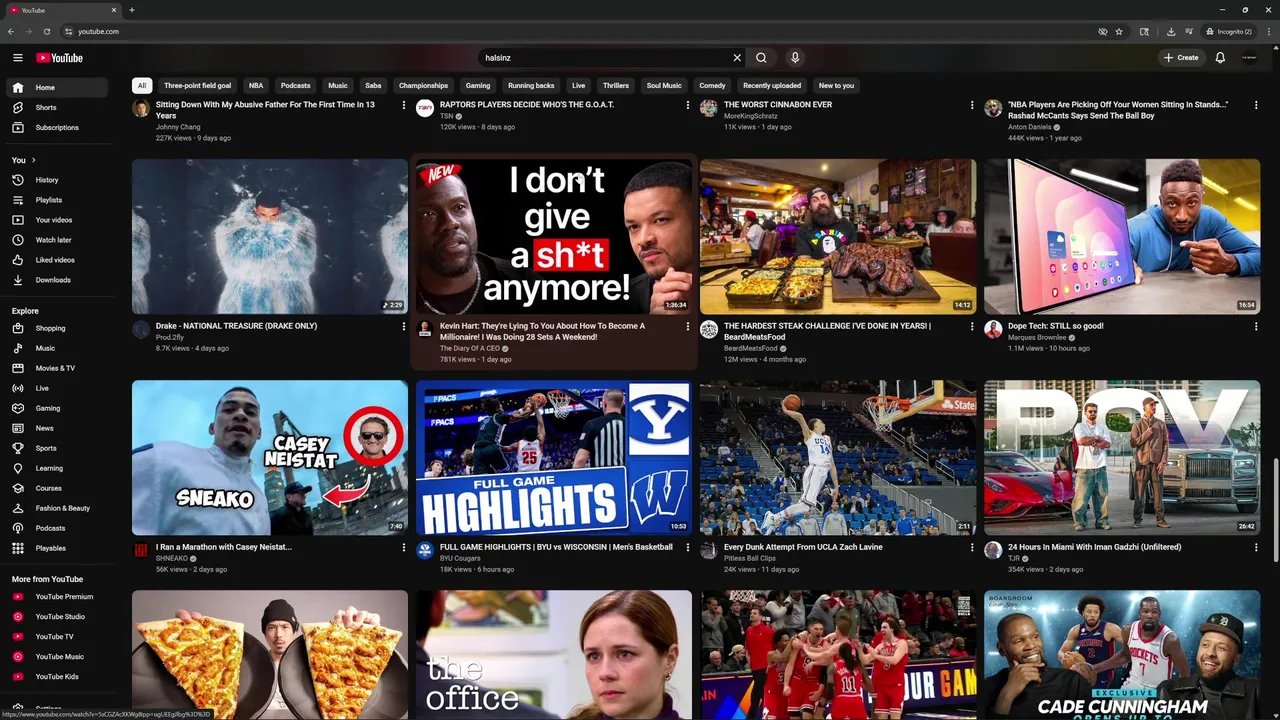Image resolution: width=1280 pixels, height=720 pixels.
Task: Open YouTube TV link
Action: click(x=56, y=637)
